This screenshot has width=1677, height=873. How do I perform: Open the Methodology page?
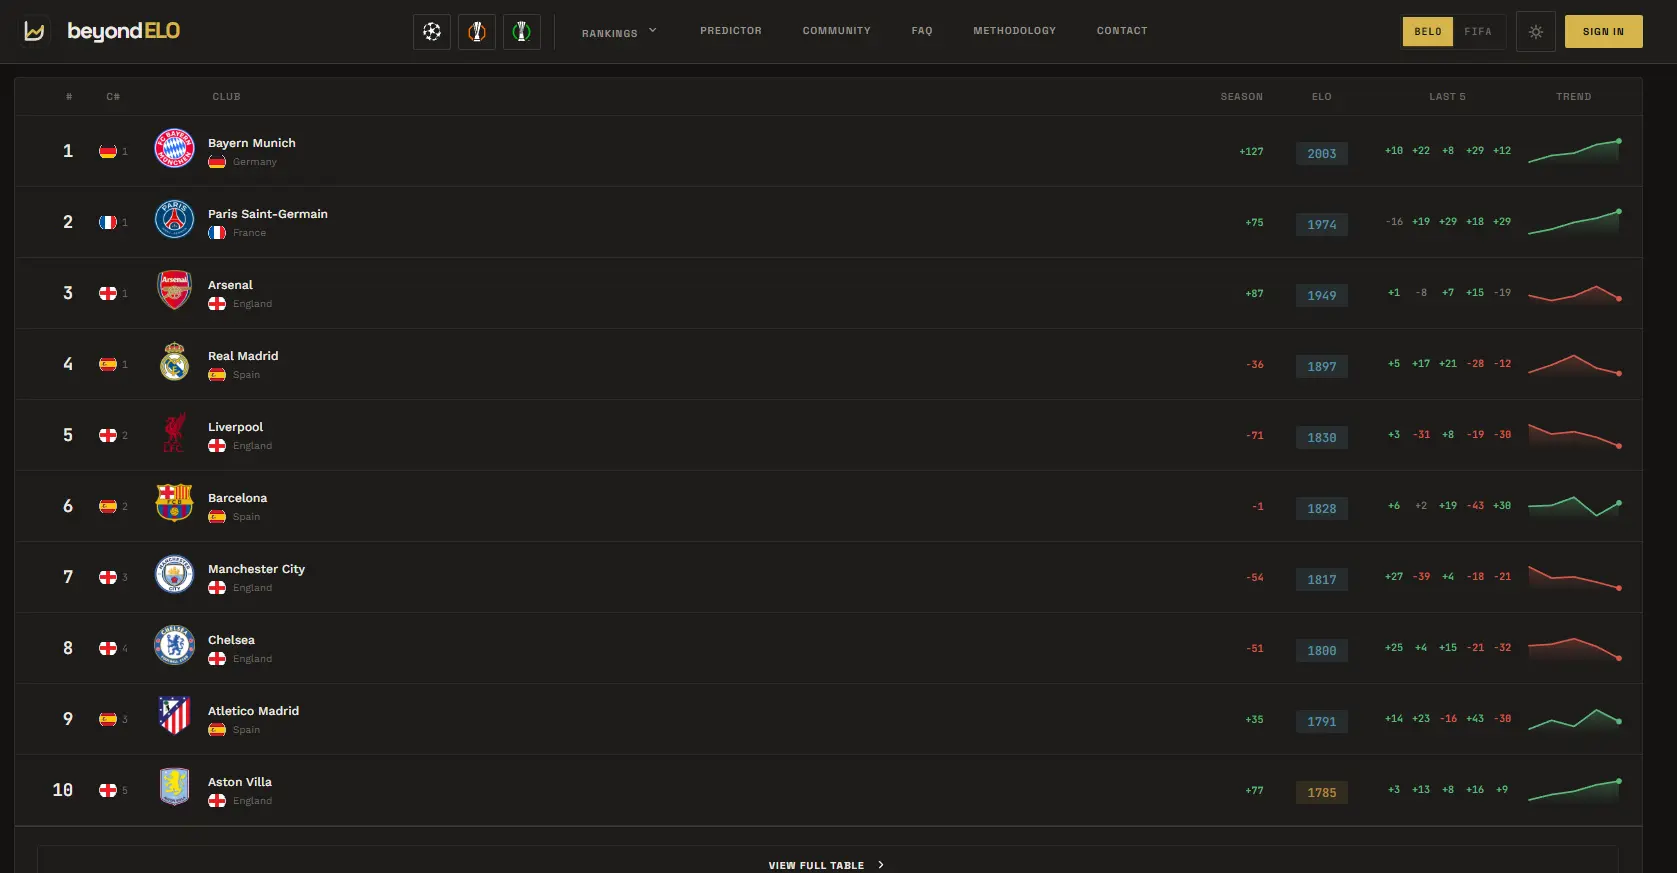click(1014, 31)
